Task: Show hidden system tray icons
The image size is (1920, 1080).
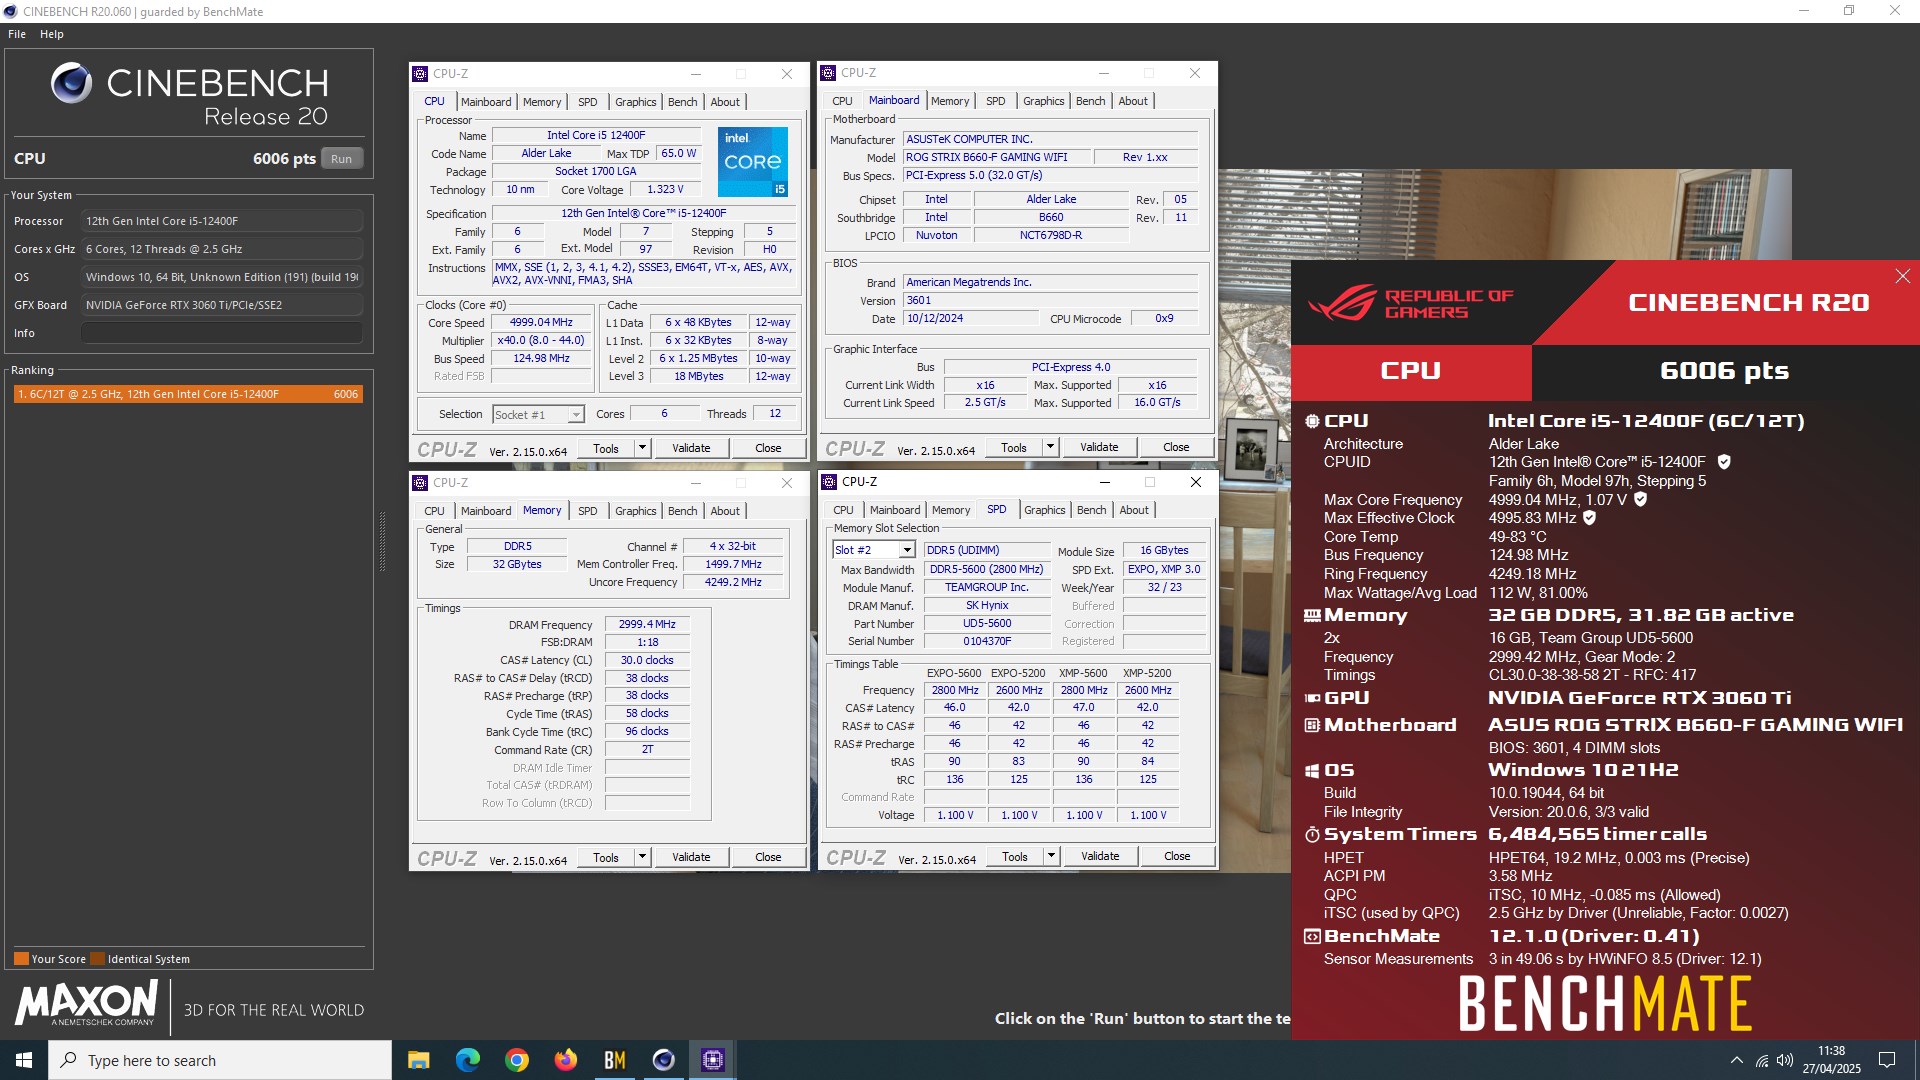Action: [x=1737, y=1060]
